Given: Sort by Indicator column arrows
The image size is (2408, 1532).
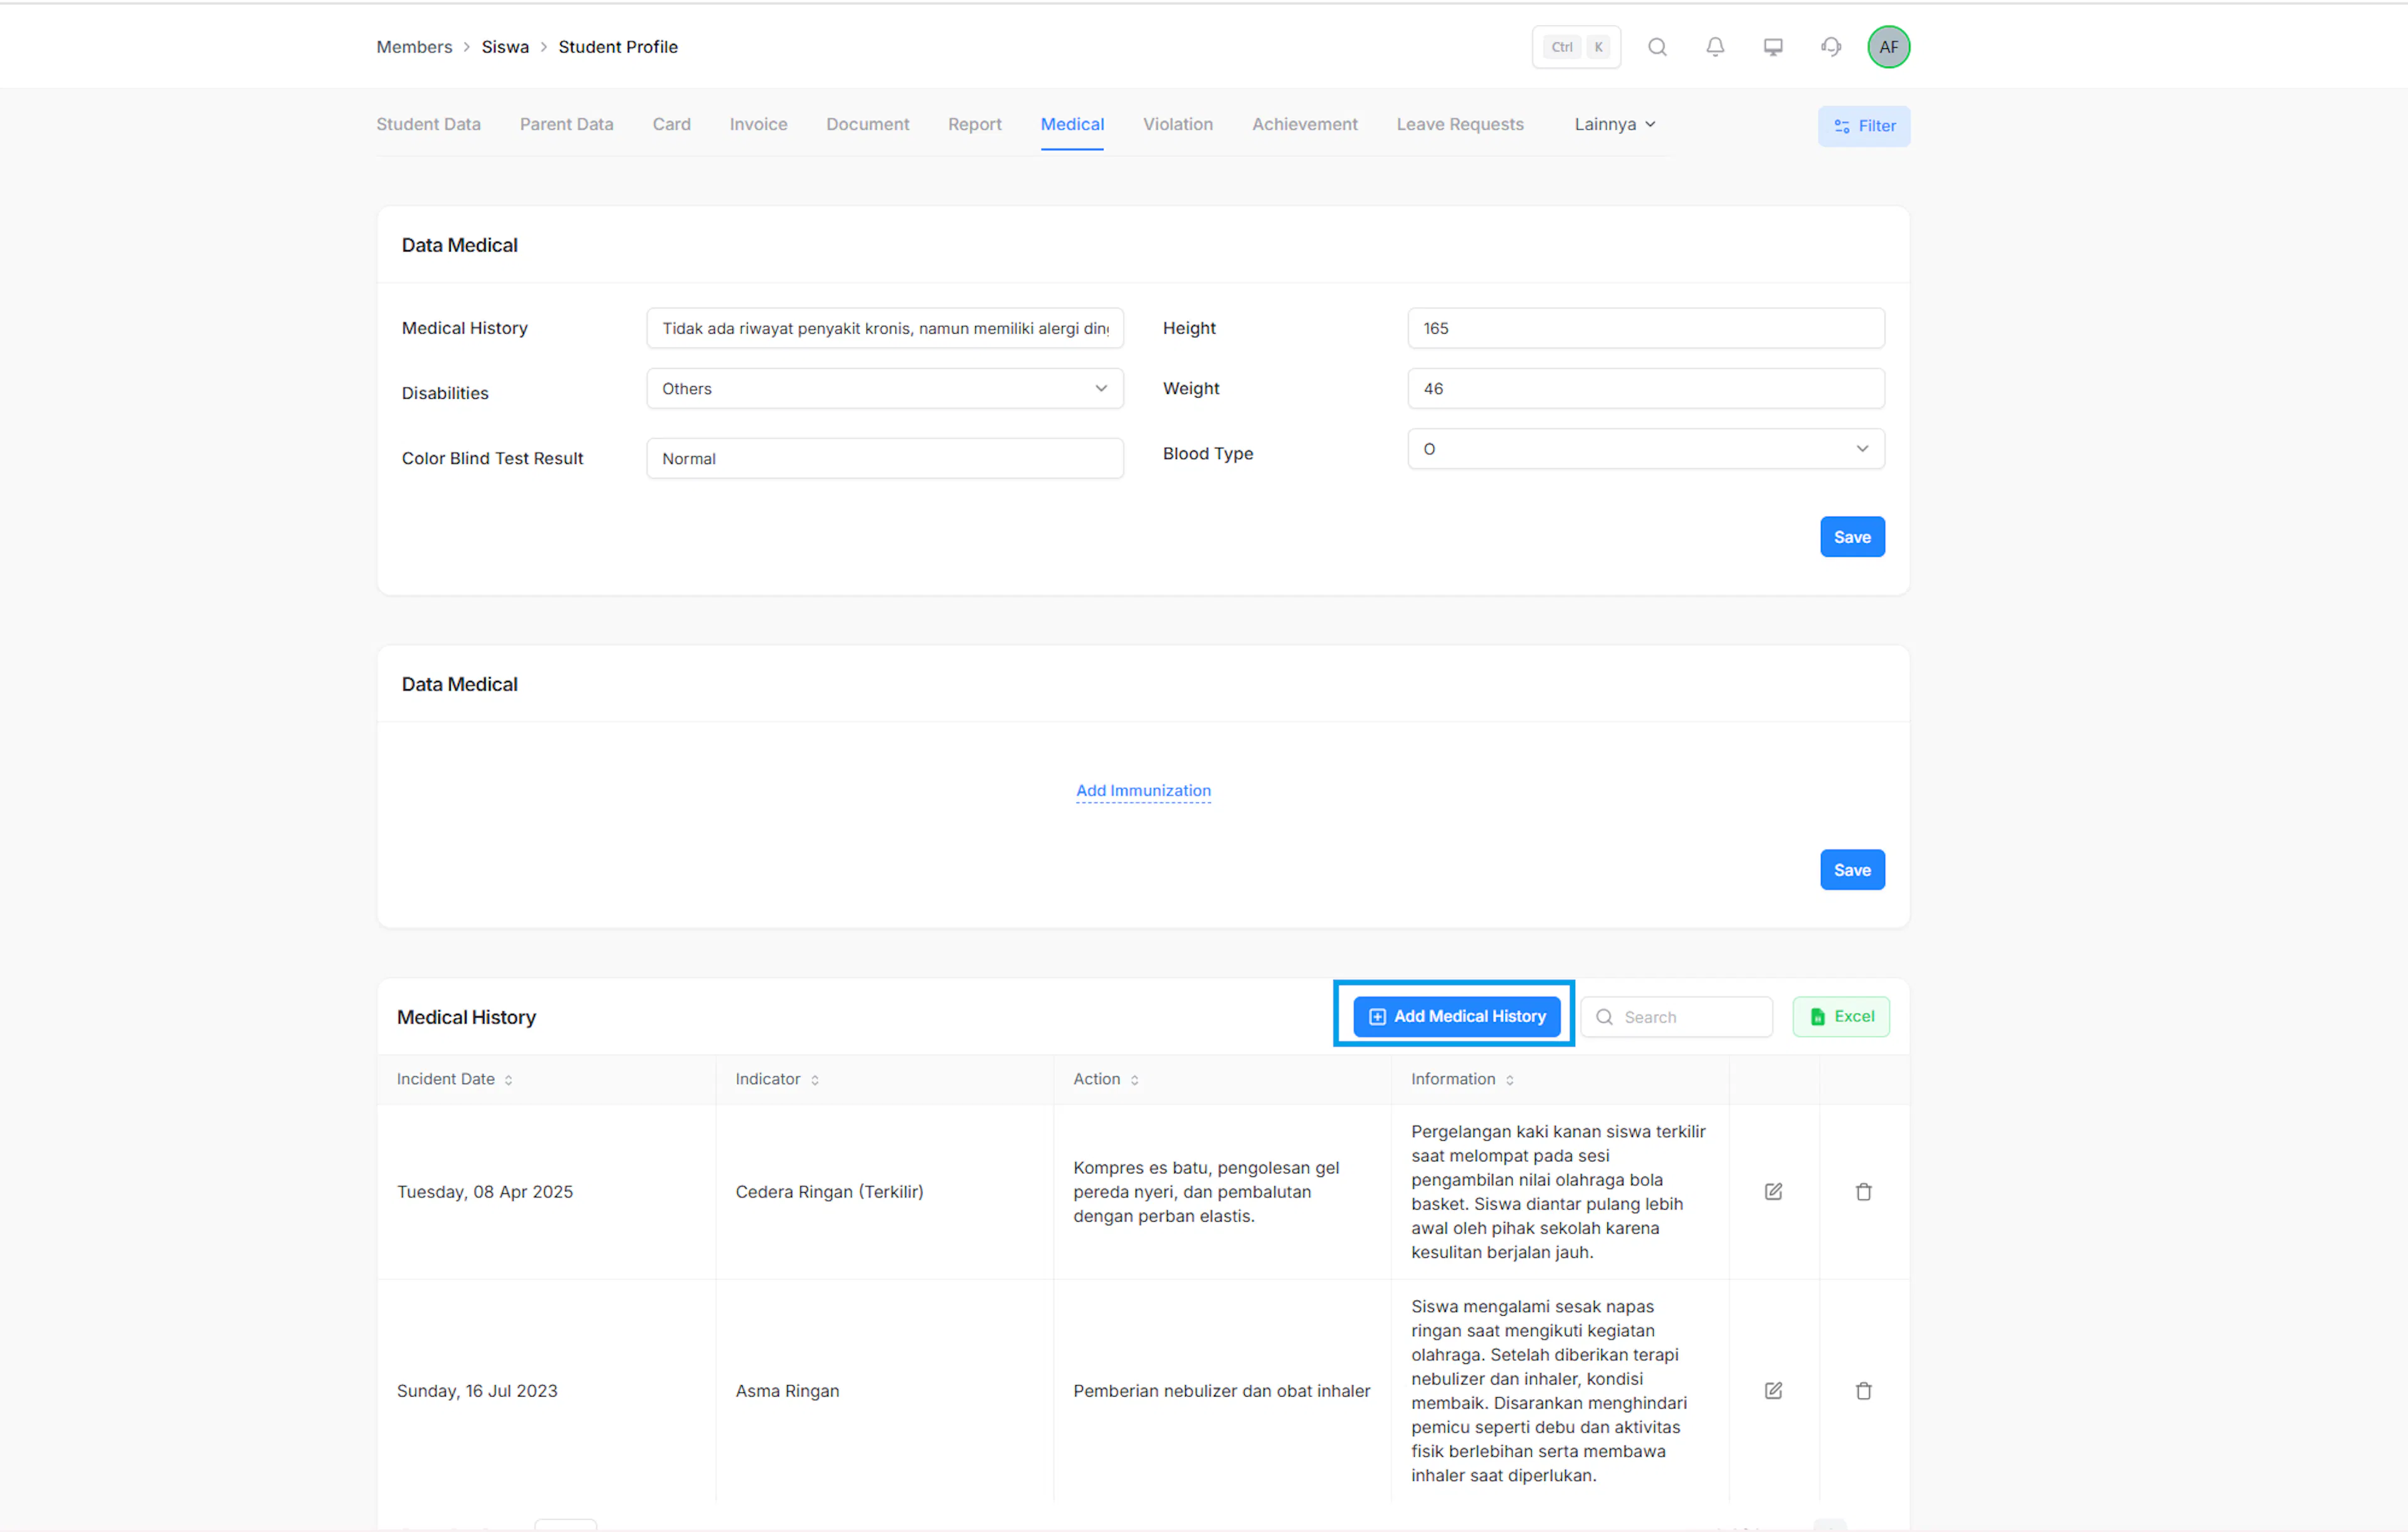Looking at the screenshot, I should point(814,1080).
